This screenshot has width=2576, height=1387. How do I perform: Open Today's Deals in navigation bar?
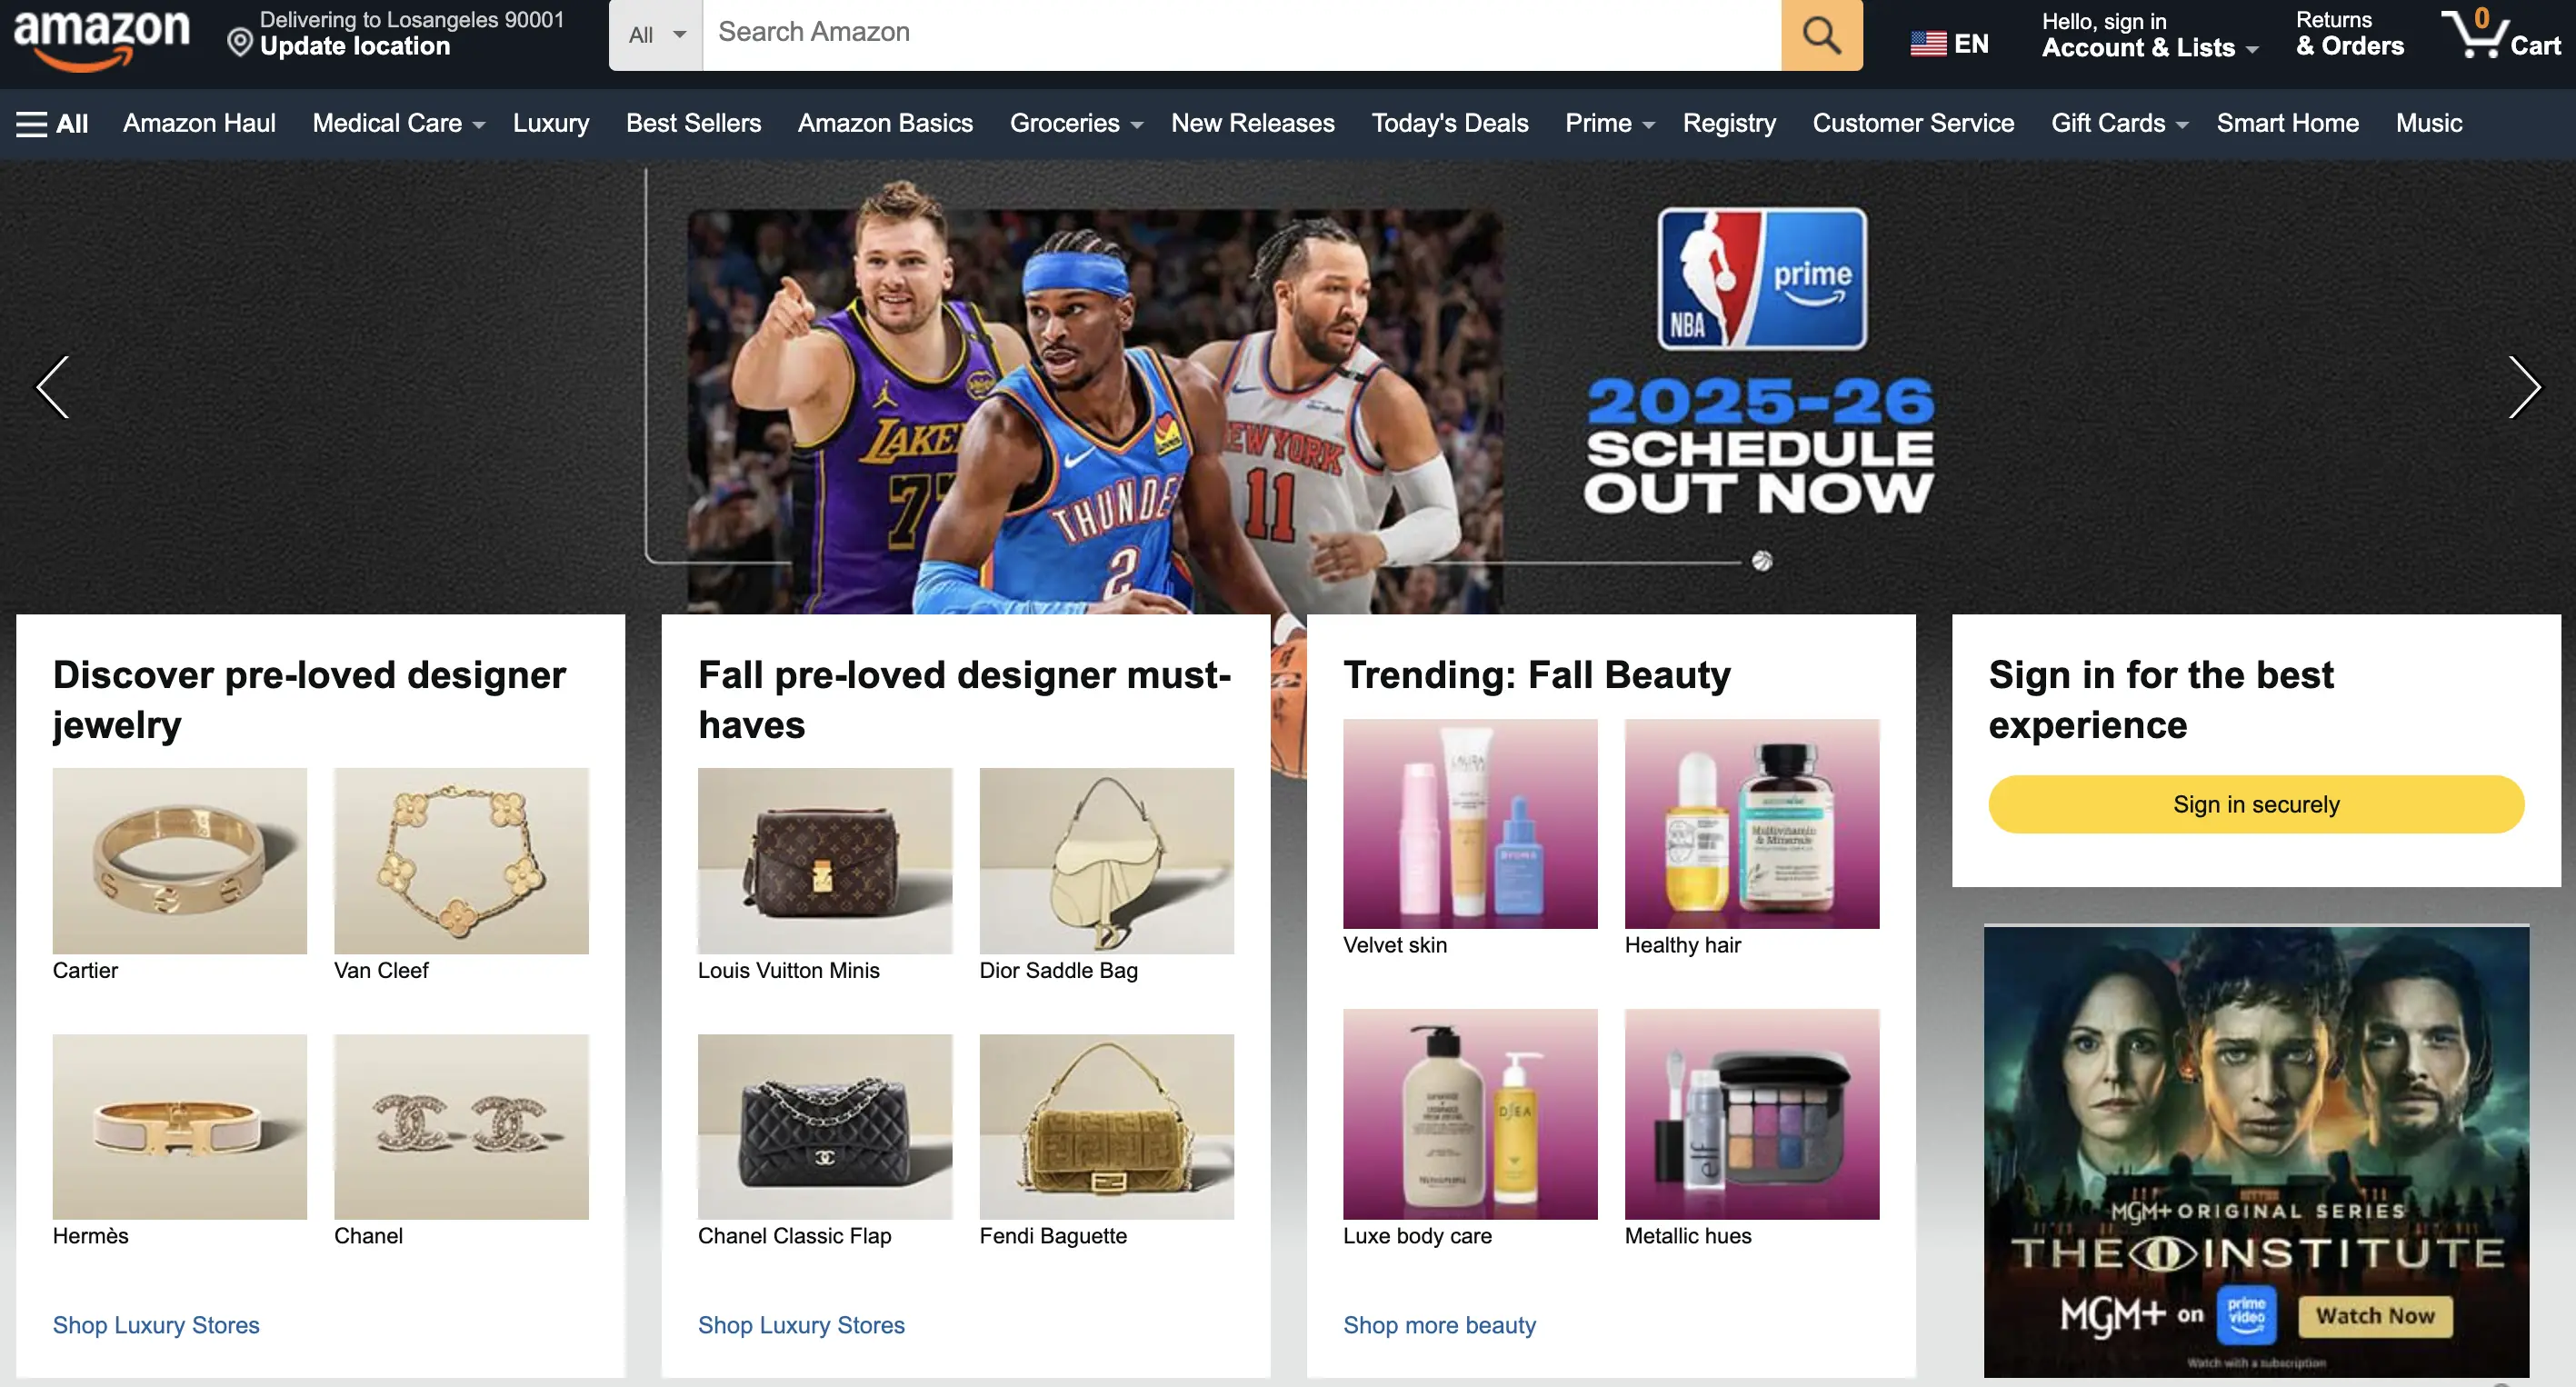click(x=1449, y=124)
